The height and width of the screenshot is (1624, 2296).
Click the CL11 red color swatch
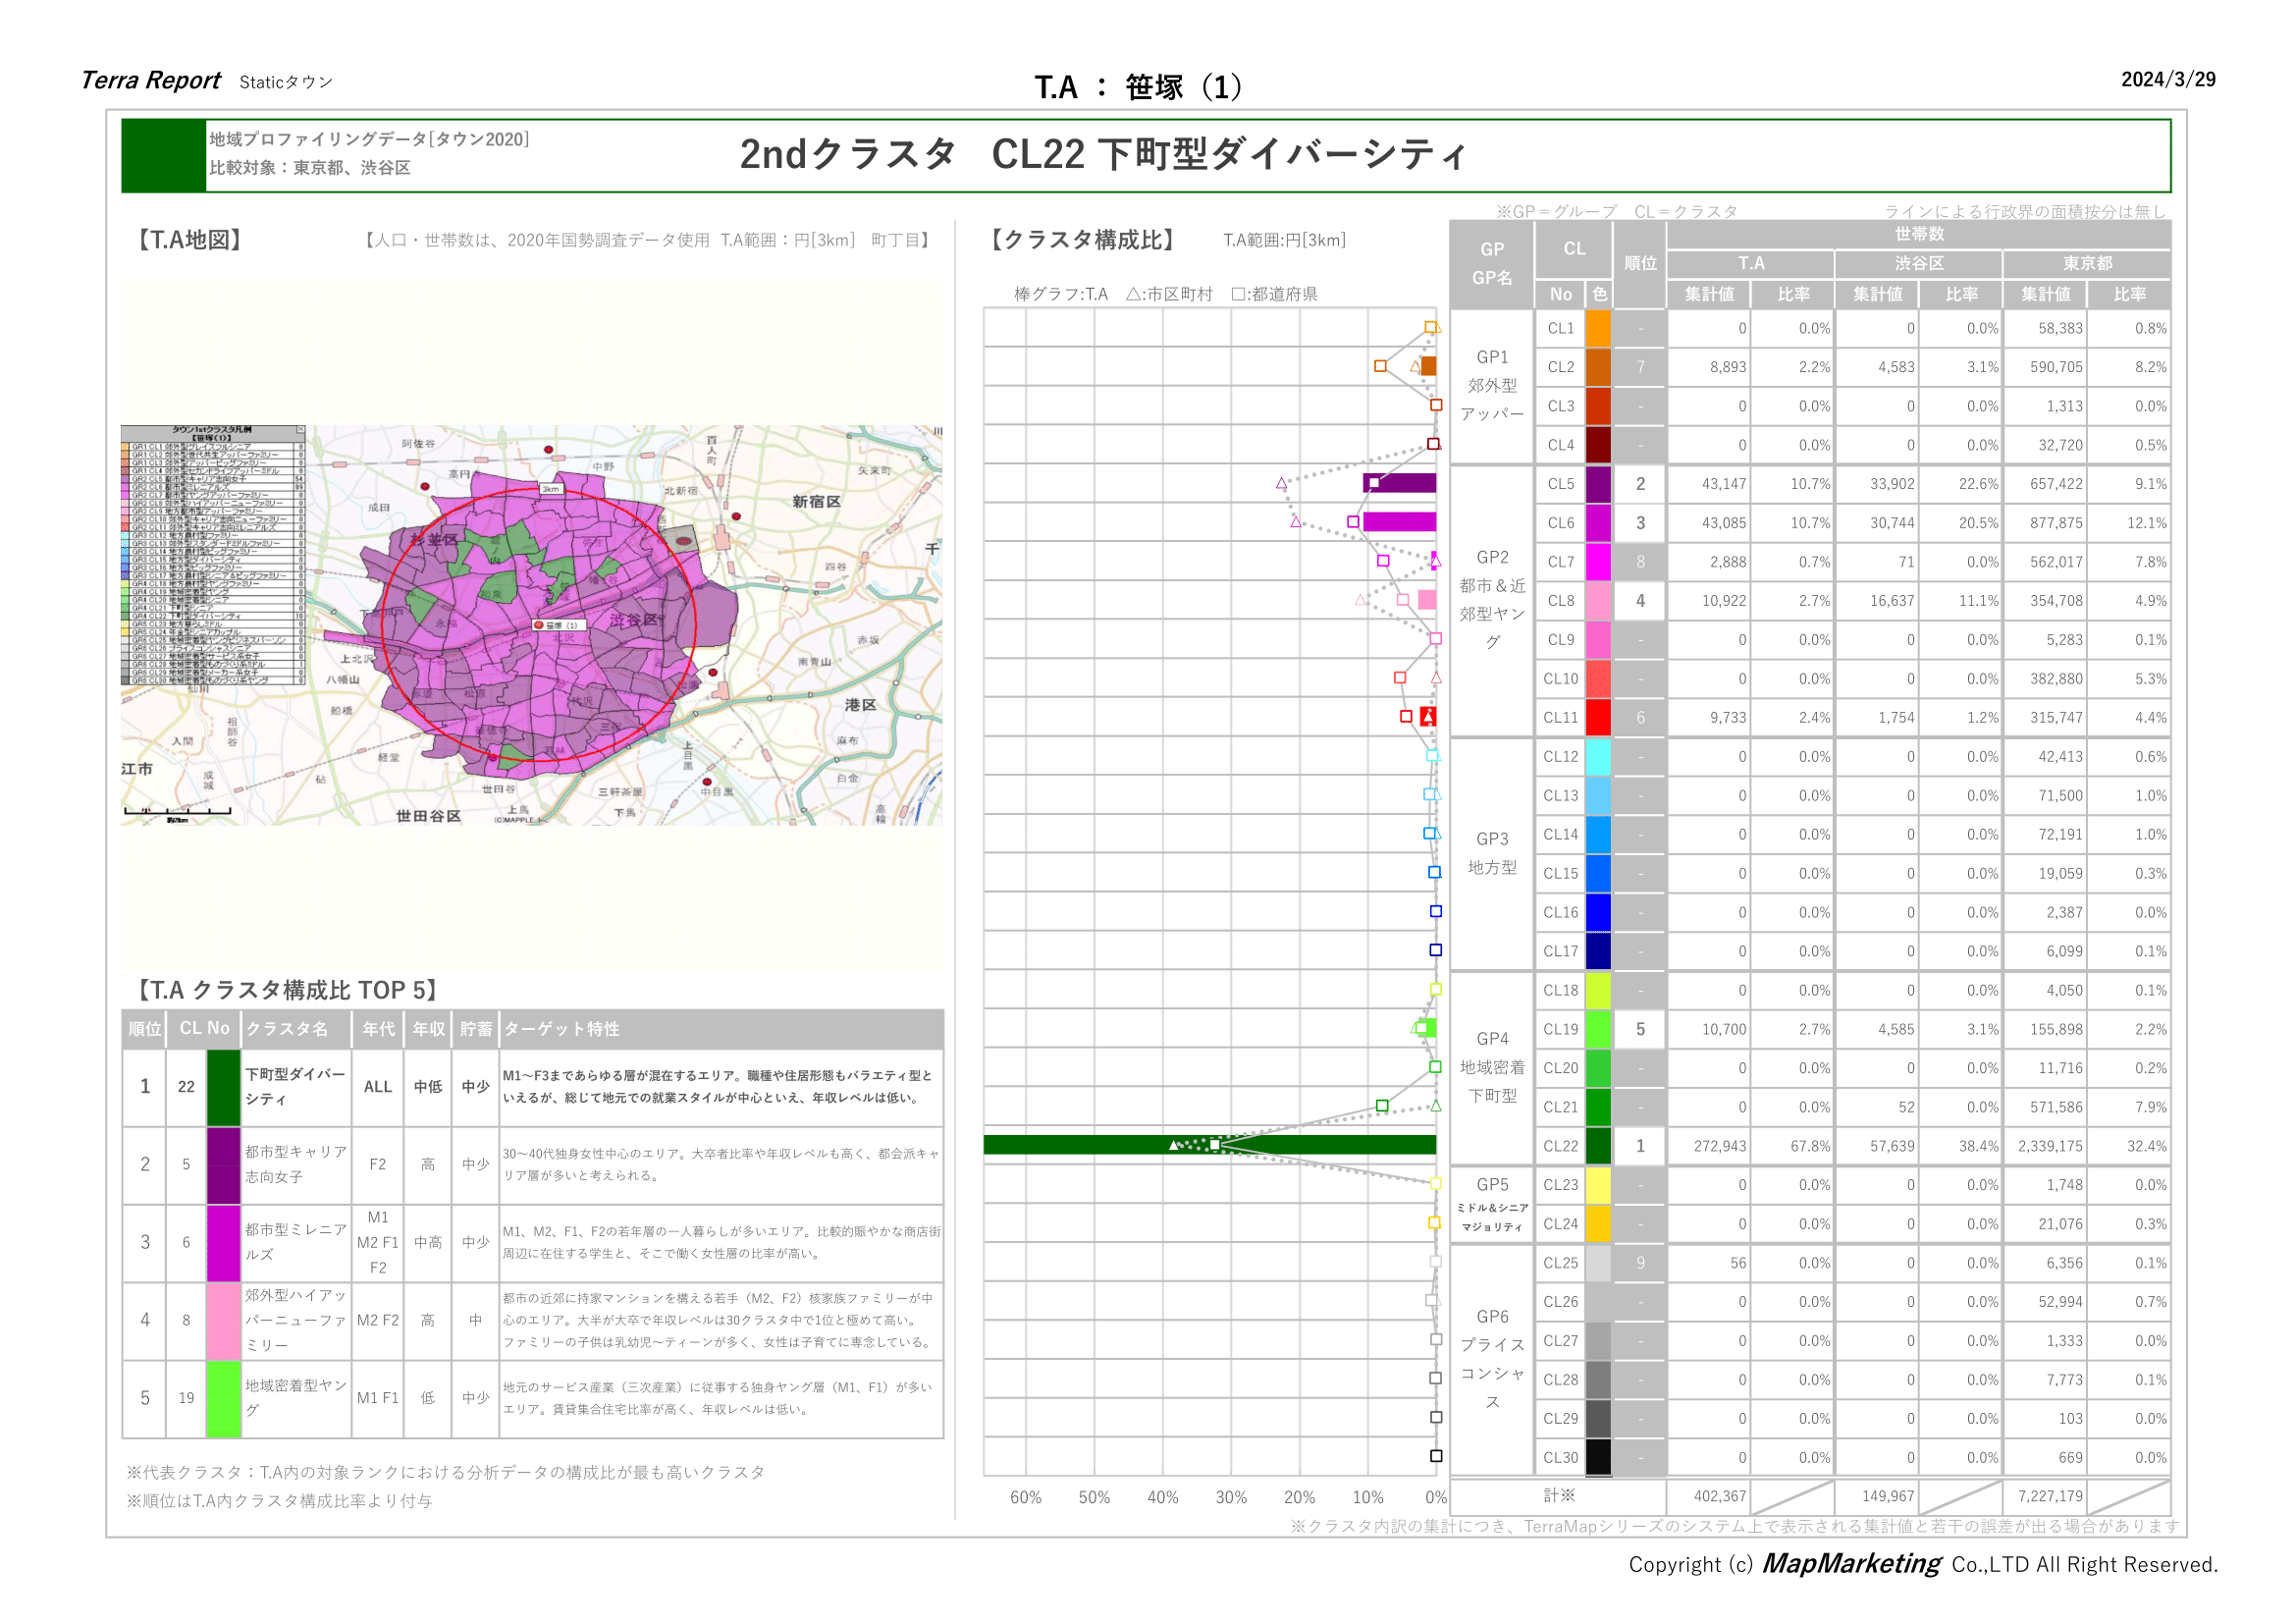coord(1598,718)
